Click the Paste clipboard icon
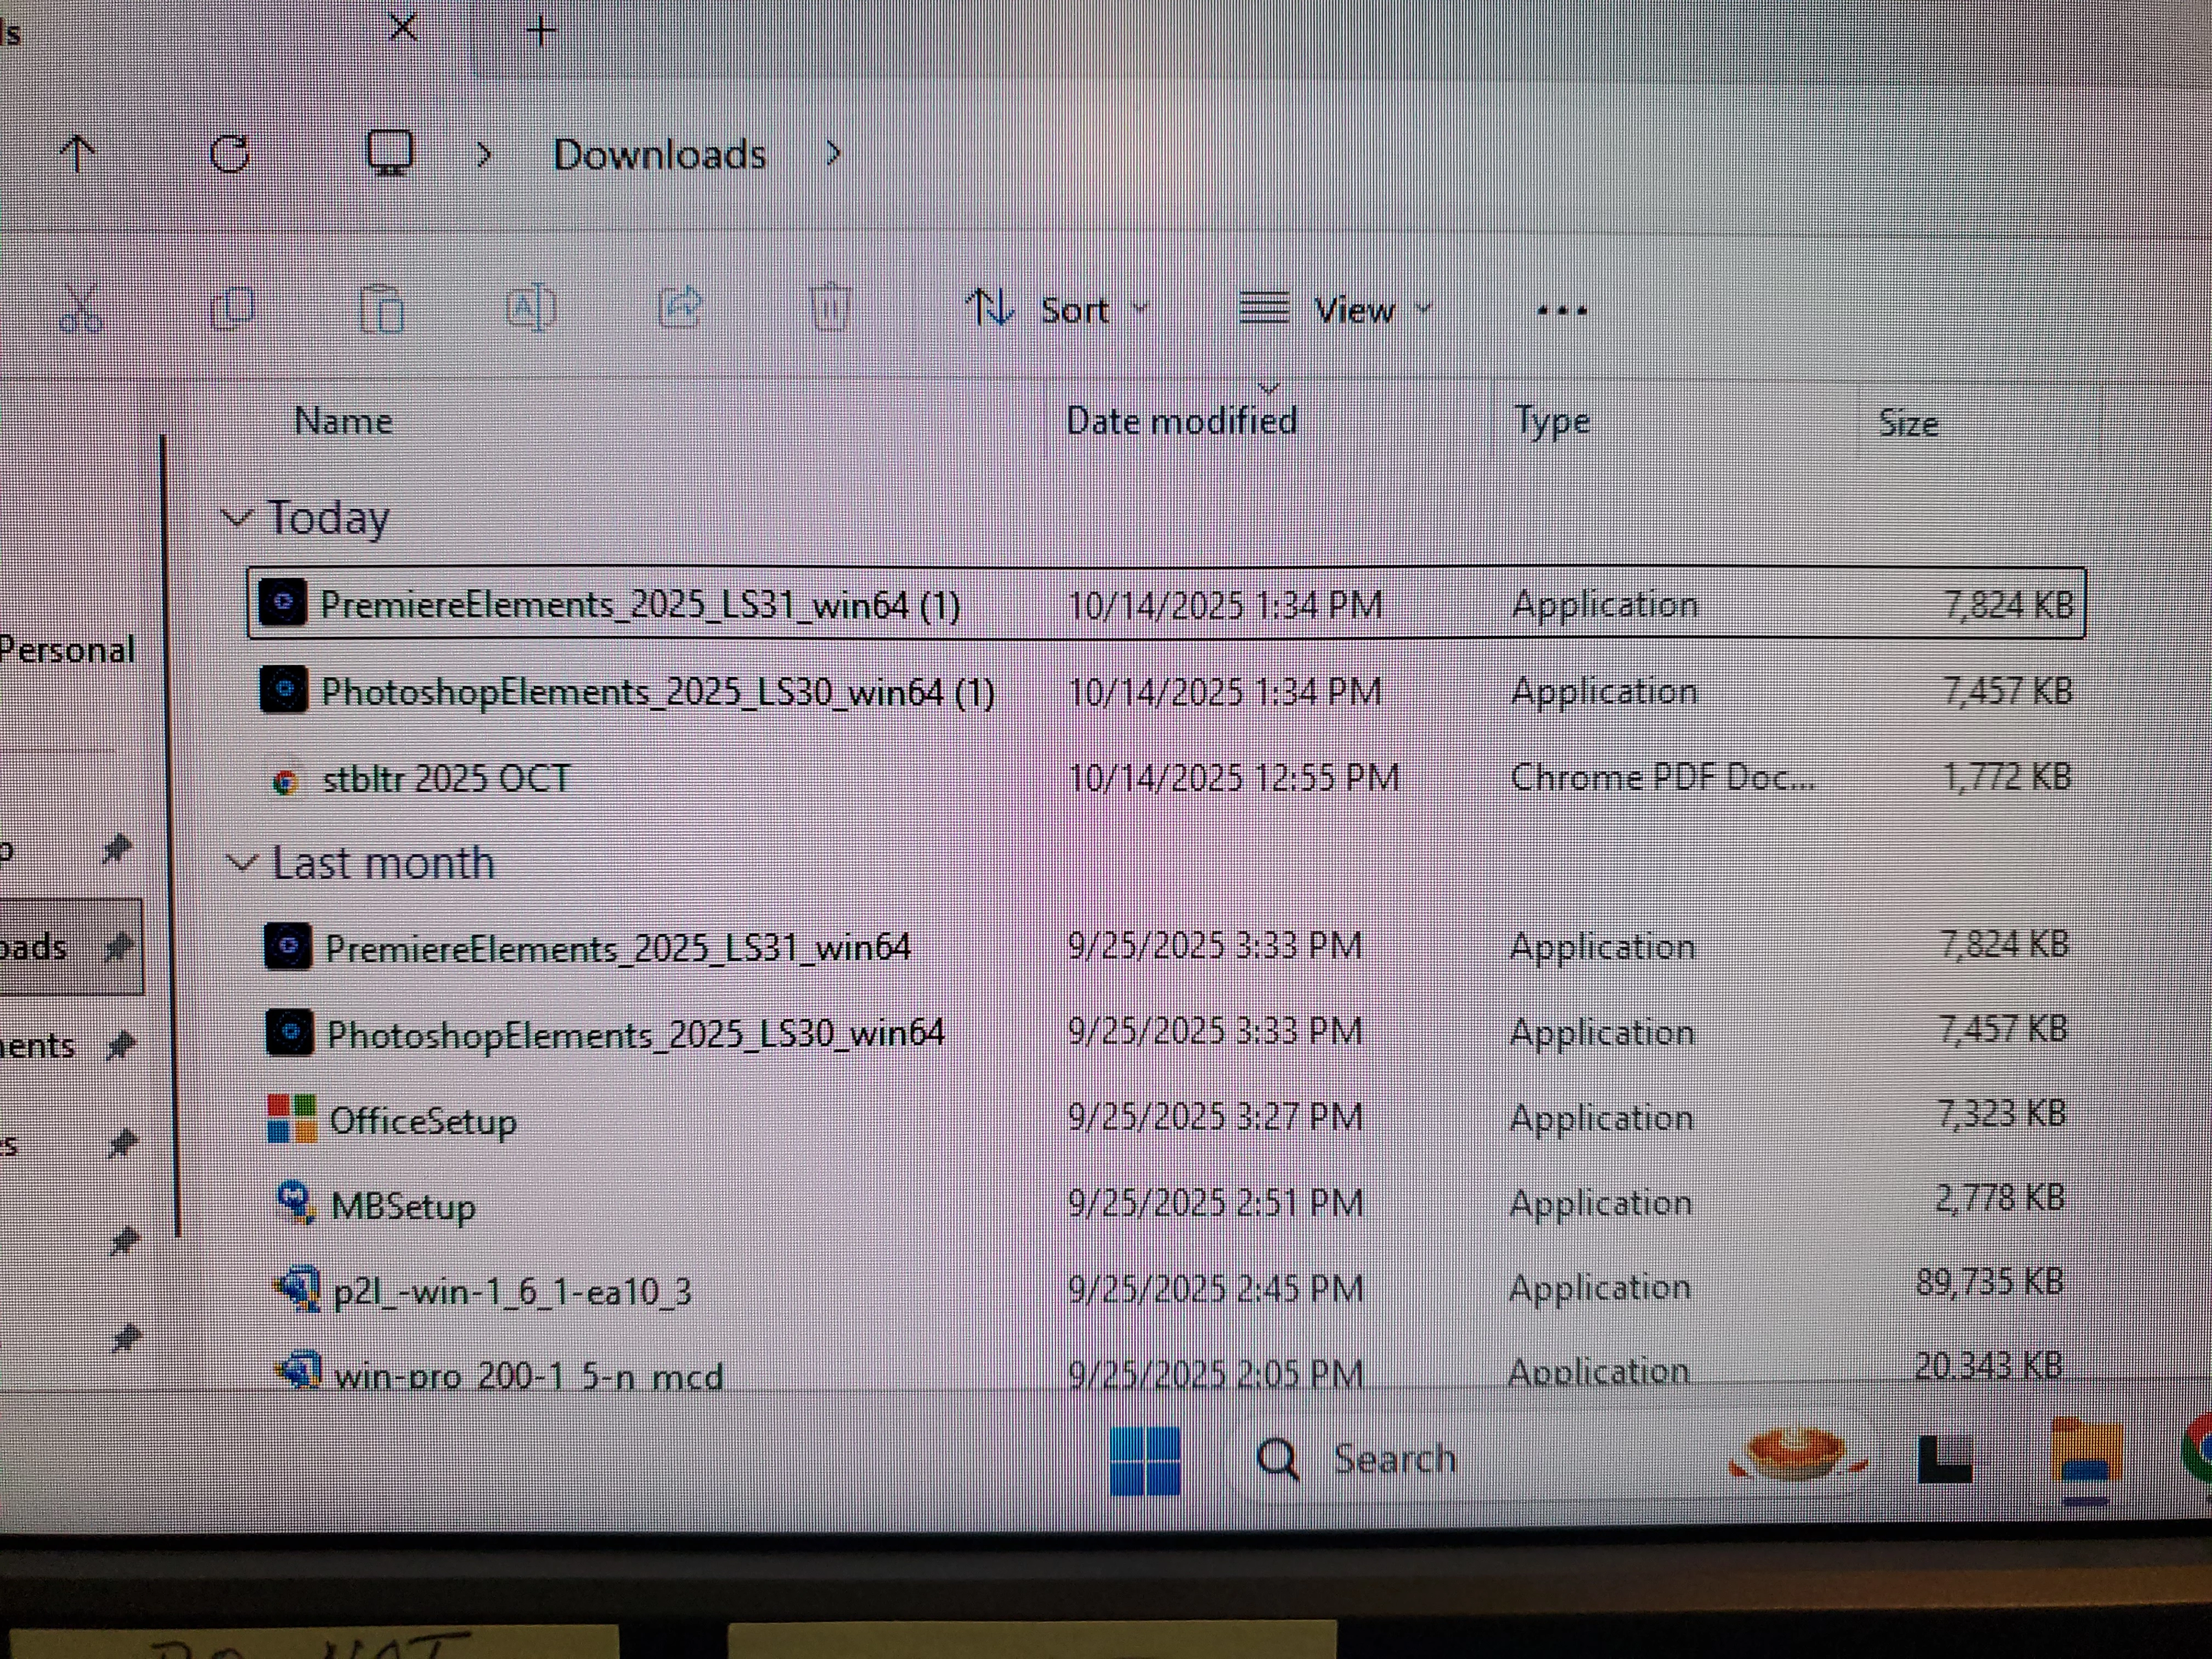Viewport: 2212px width, 1659px height. point(382,308)
